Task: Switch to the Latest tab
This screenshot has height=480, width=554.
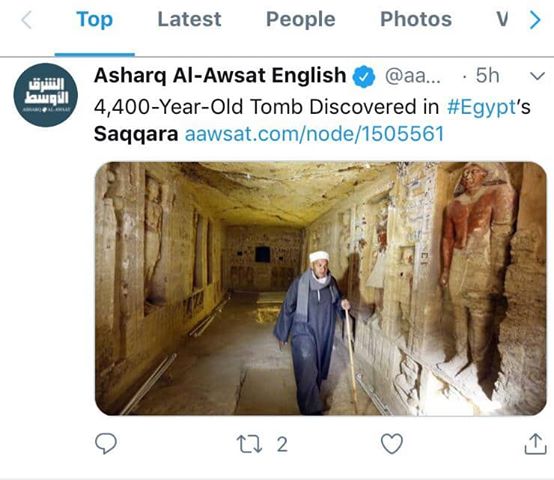Action: coord(189,19)
